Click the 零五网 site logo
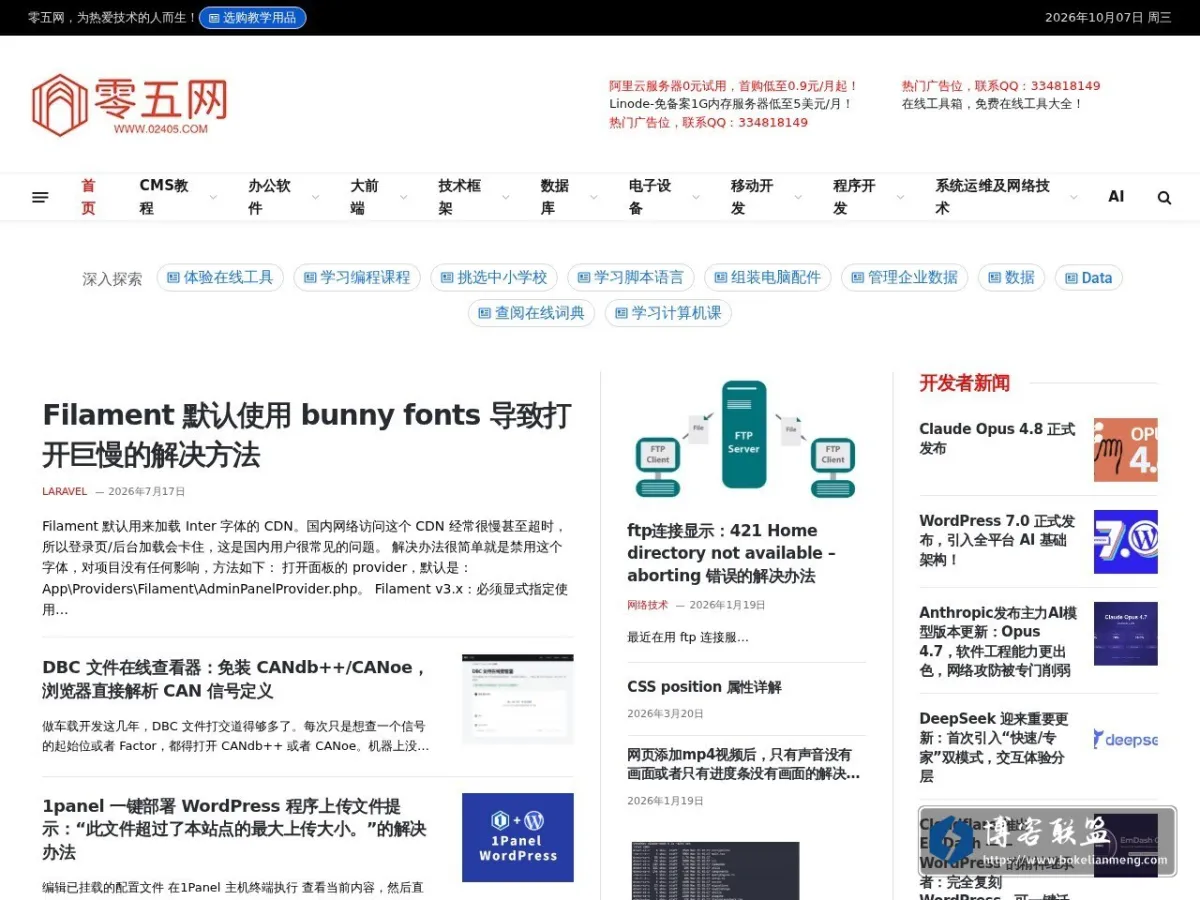Screen dimensions: 1200x900 click(130, 105)
